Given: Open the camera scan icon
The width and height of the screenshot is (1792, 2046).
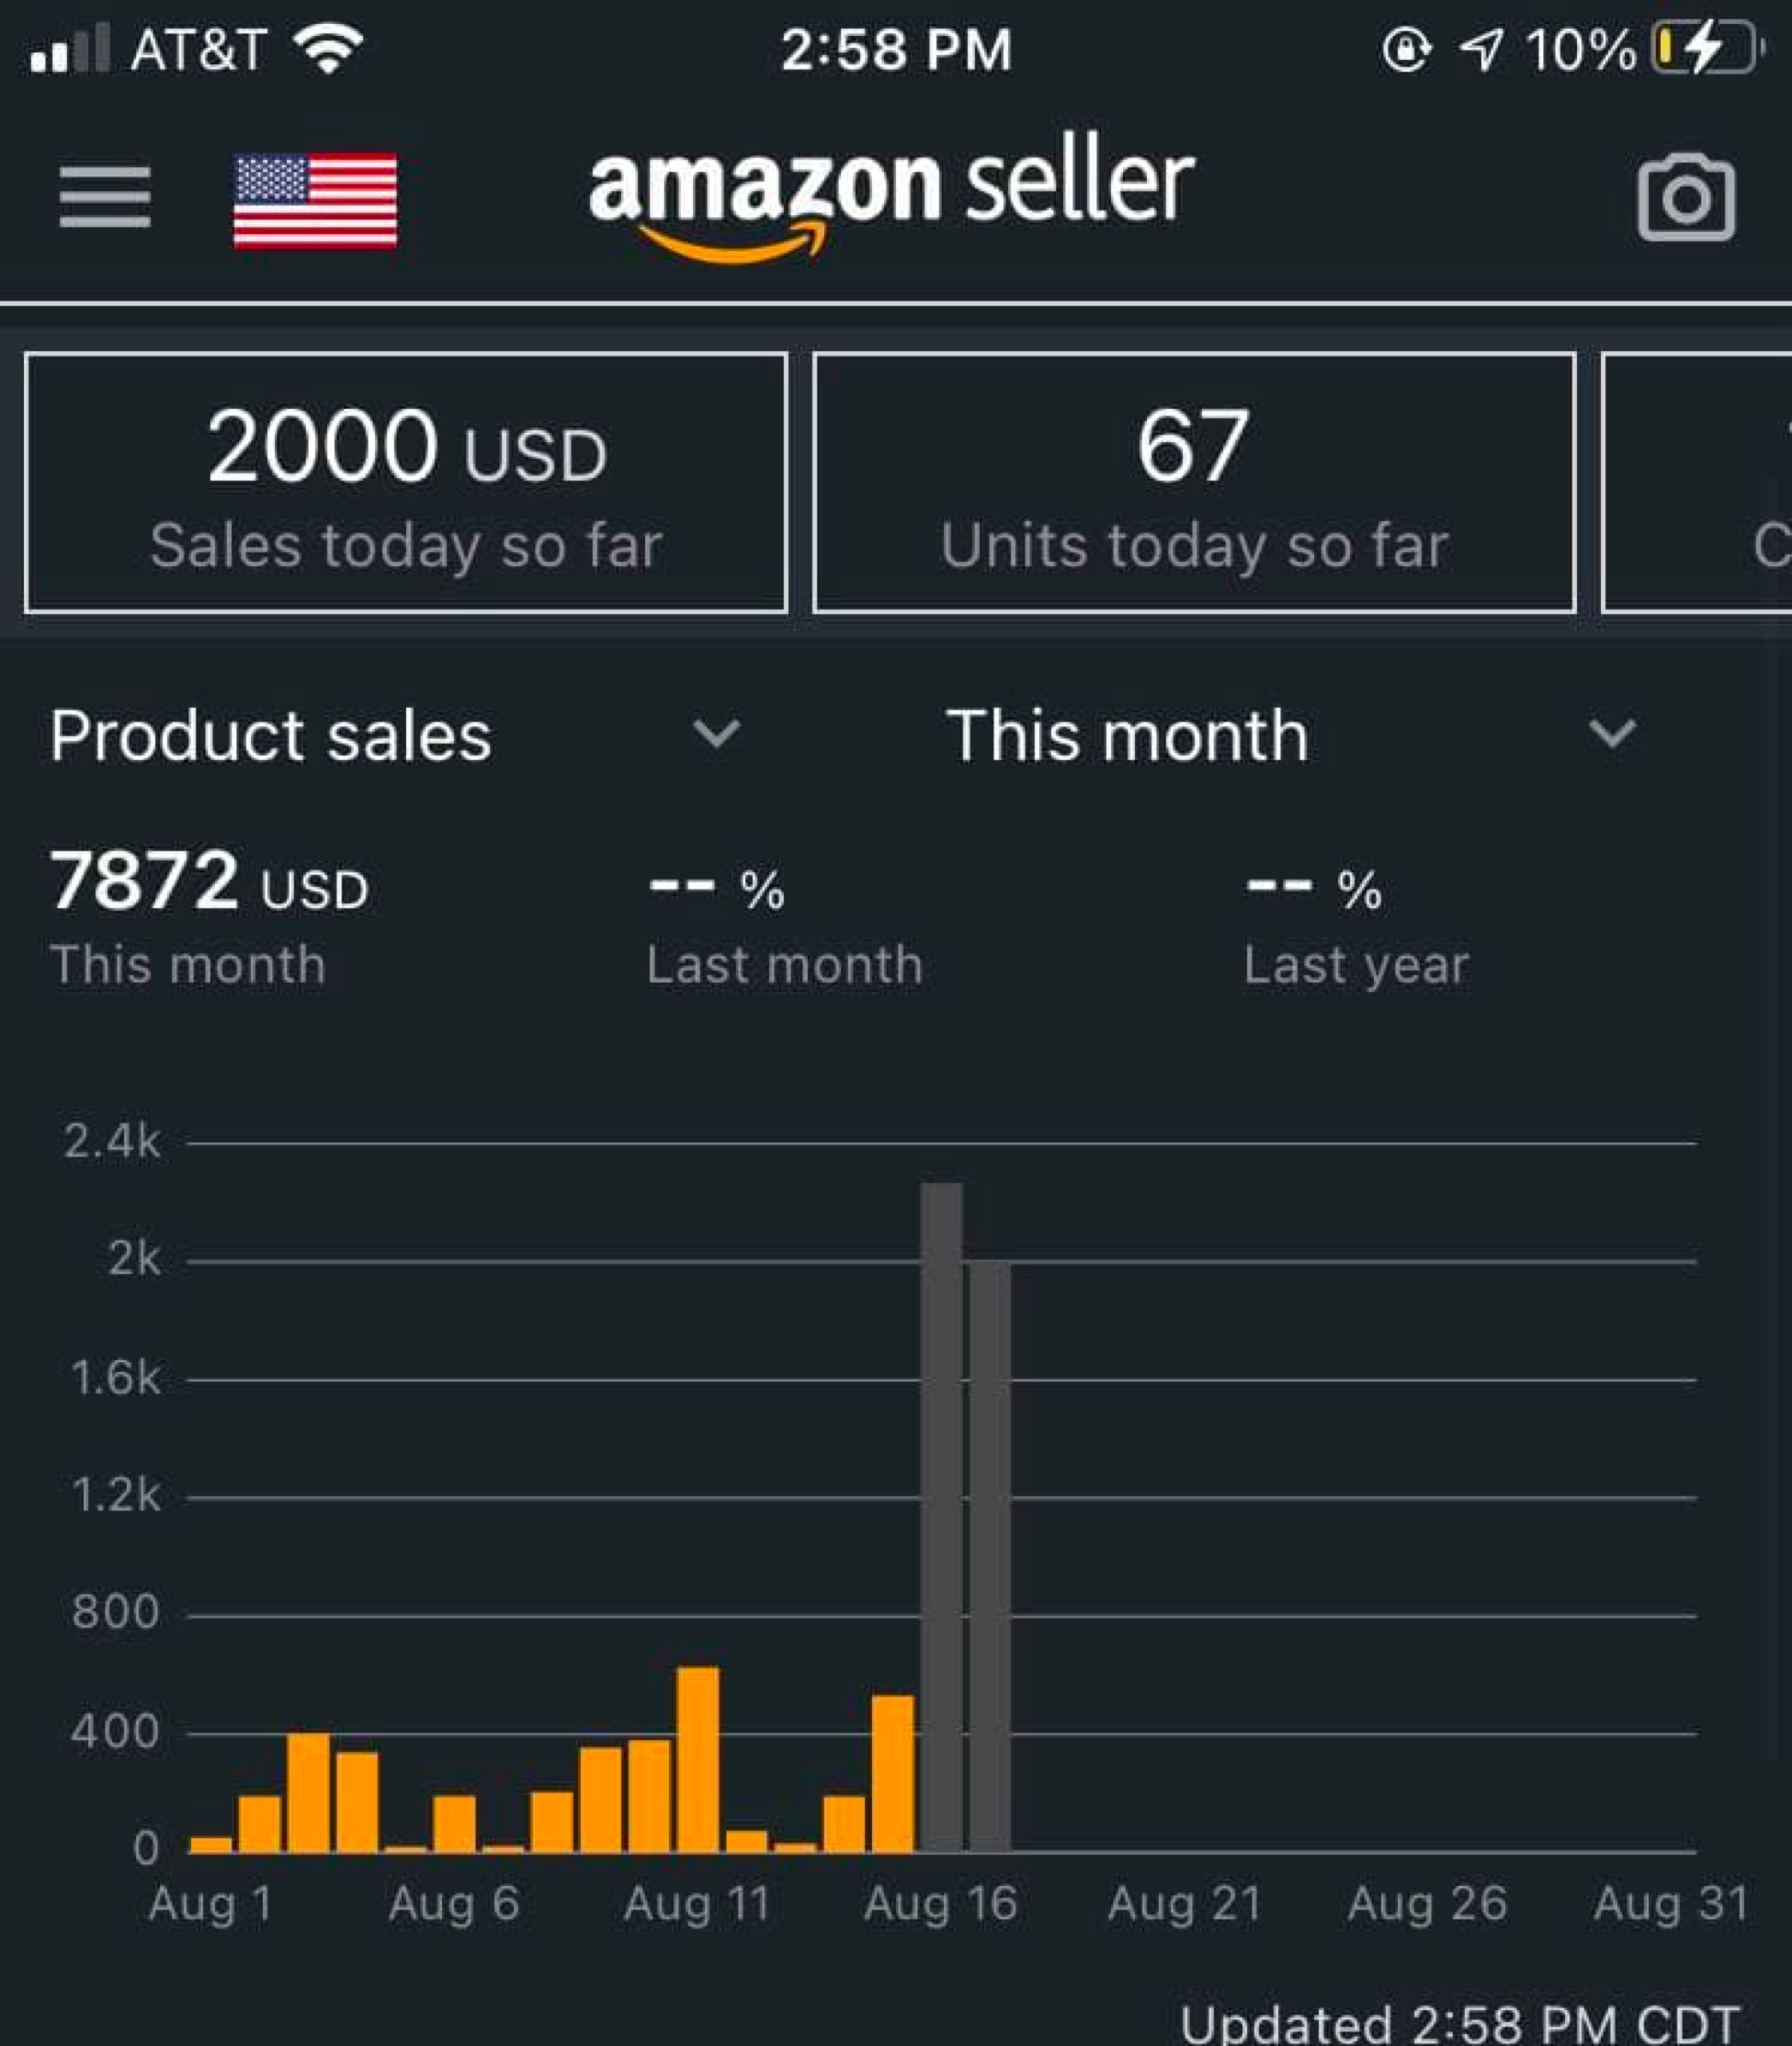Looking at the screenshot, I should pos(1686,198).
